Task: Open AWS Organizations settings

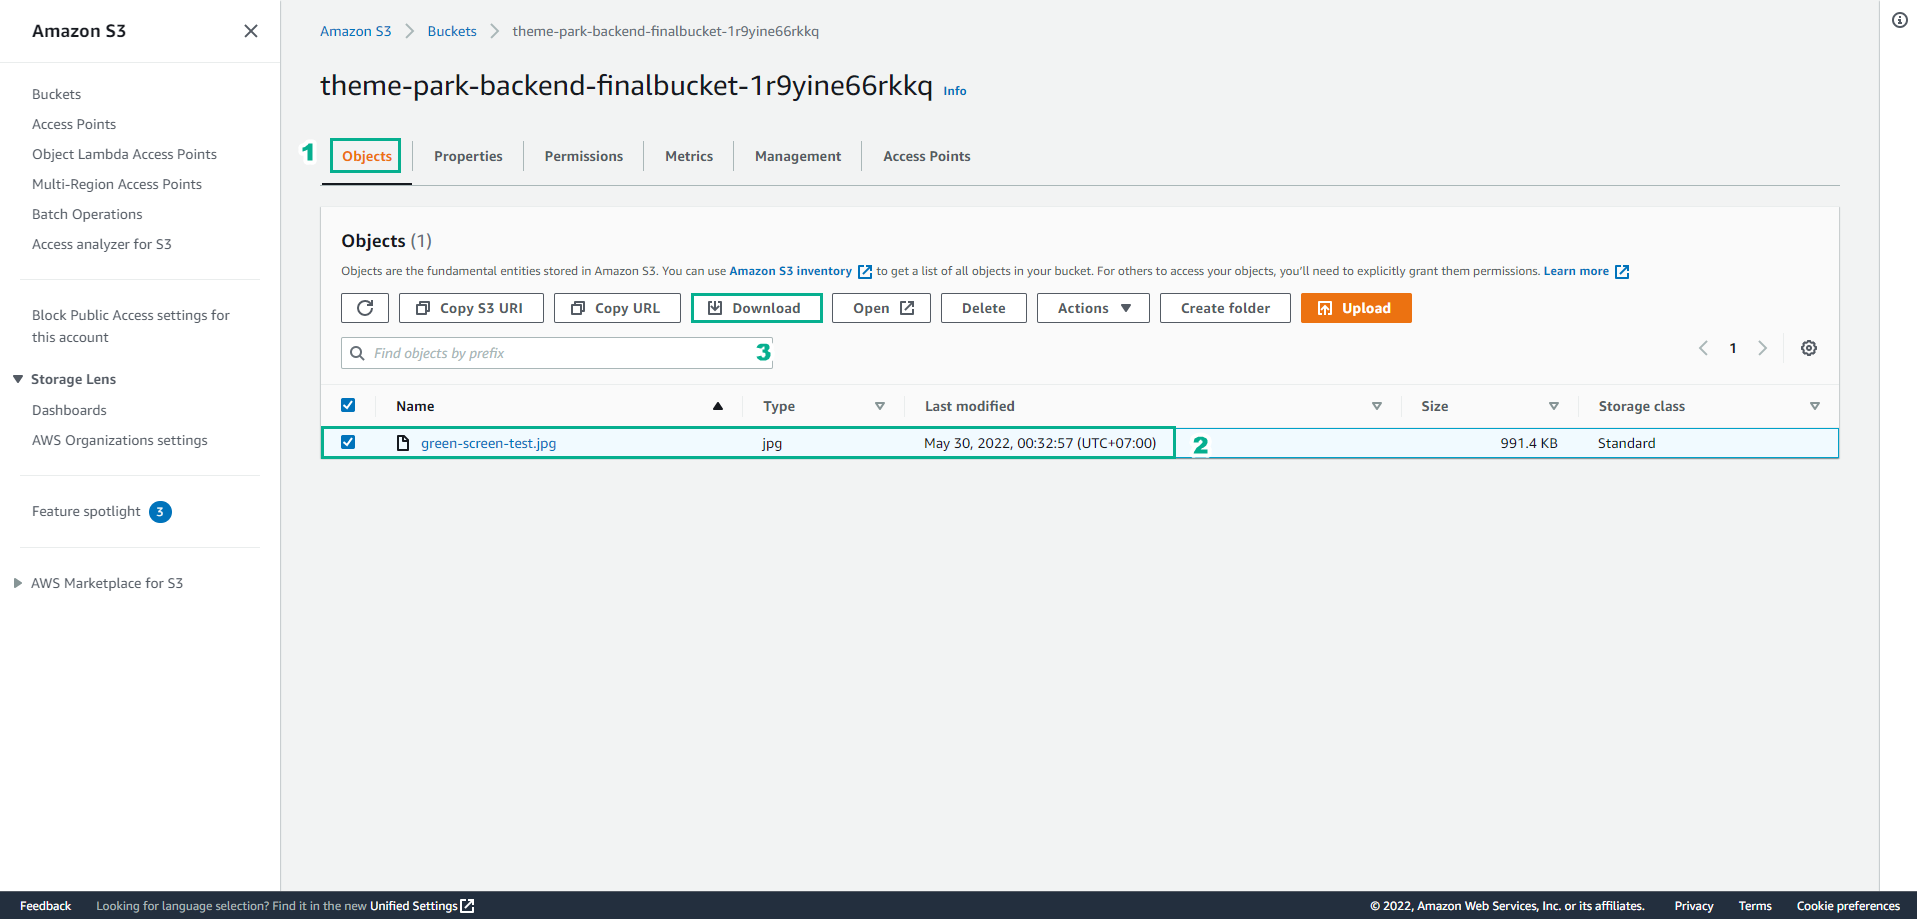Action: tap(120, 440)
